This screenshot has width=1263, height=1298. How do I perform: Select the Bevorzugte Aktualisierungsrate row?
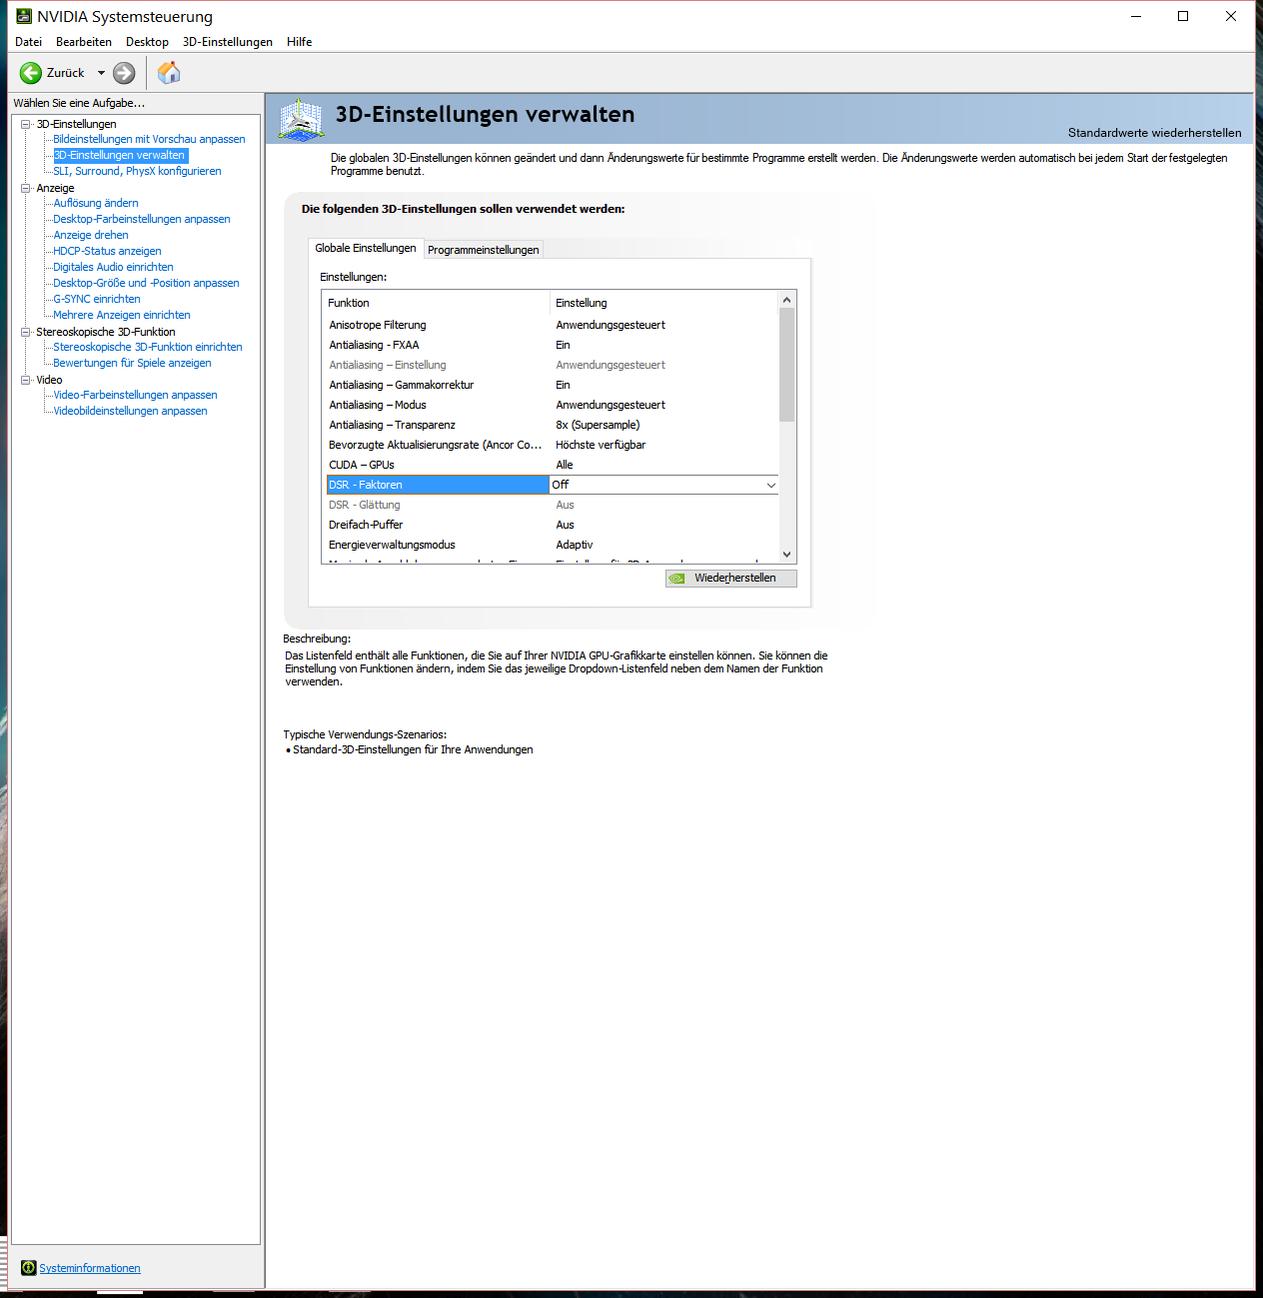coord(550,445)
